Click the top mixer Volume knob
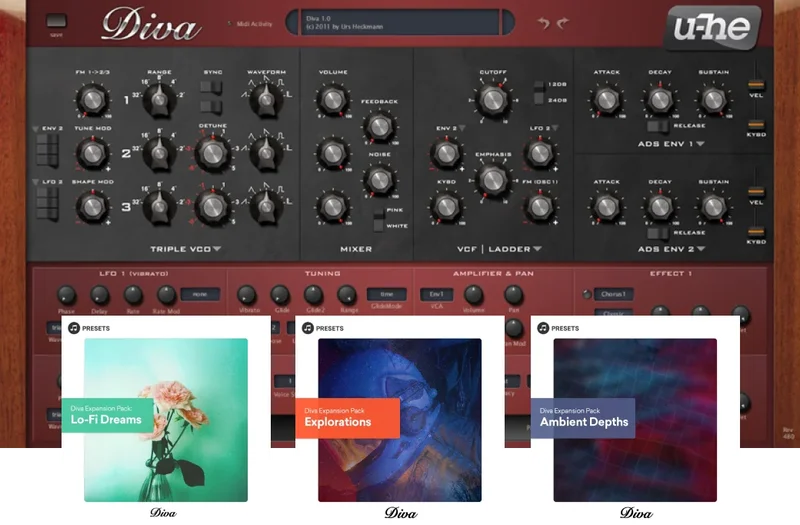Screen dimensions: 800x525 point(333,99)
